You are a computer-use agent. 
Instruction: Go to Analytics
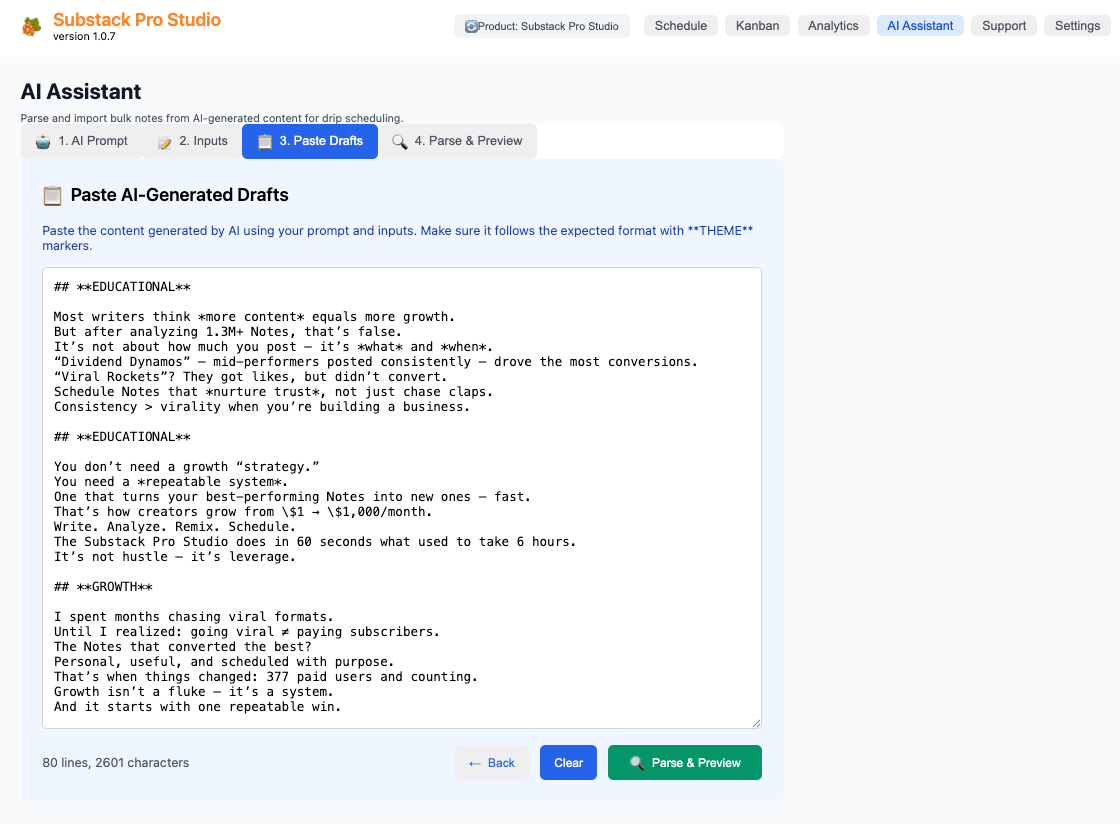click(833, 26)
